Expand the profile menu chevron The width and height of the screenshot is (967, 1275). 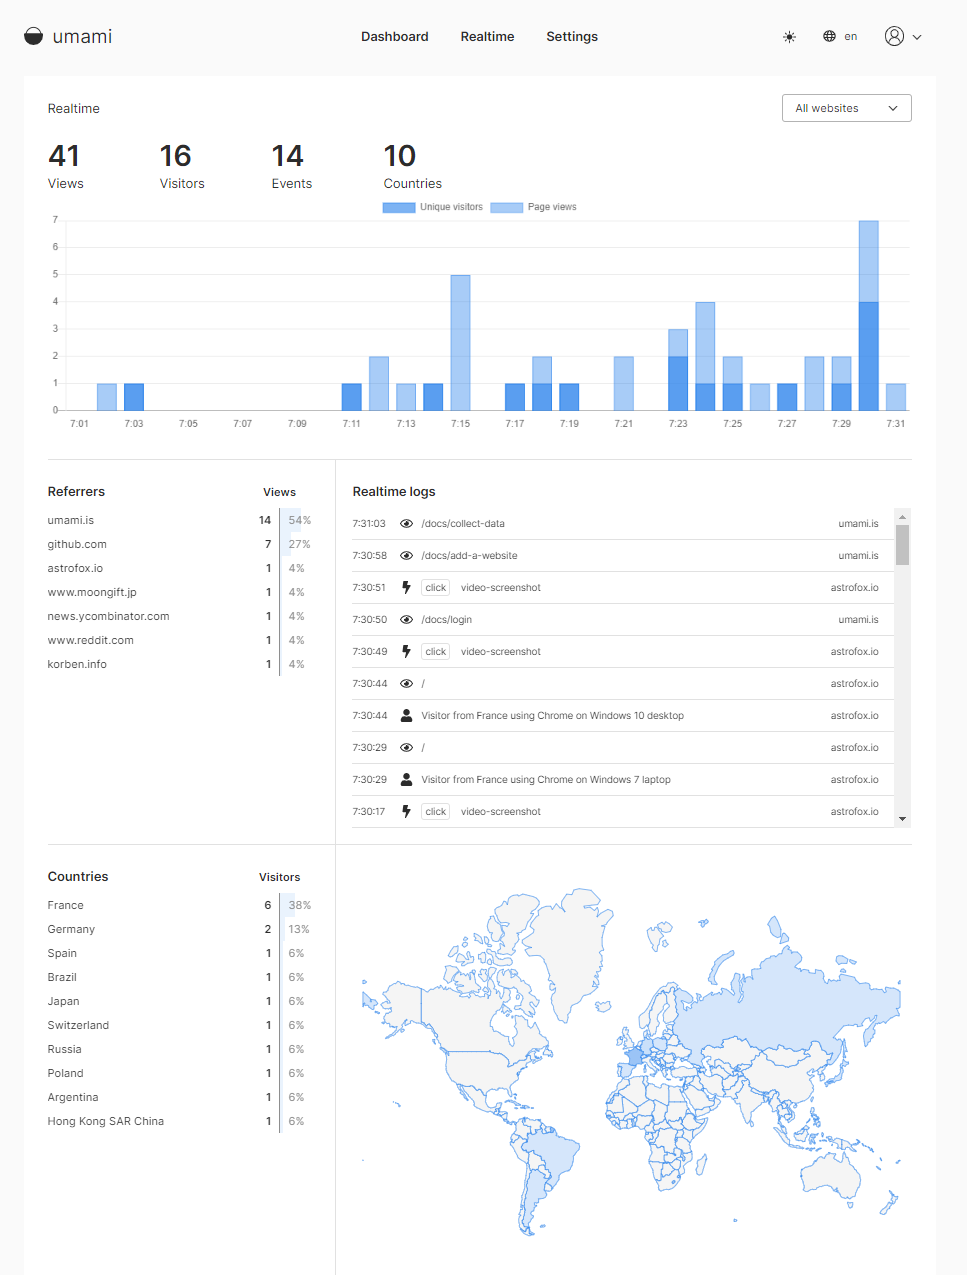coord(917,36)
